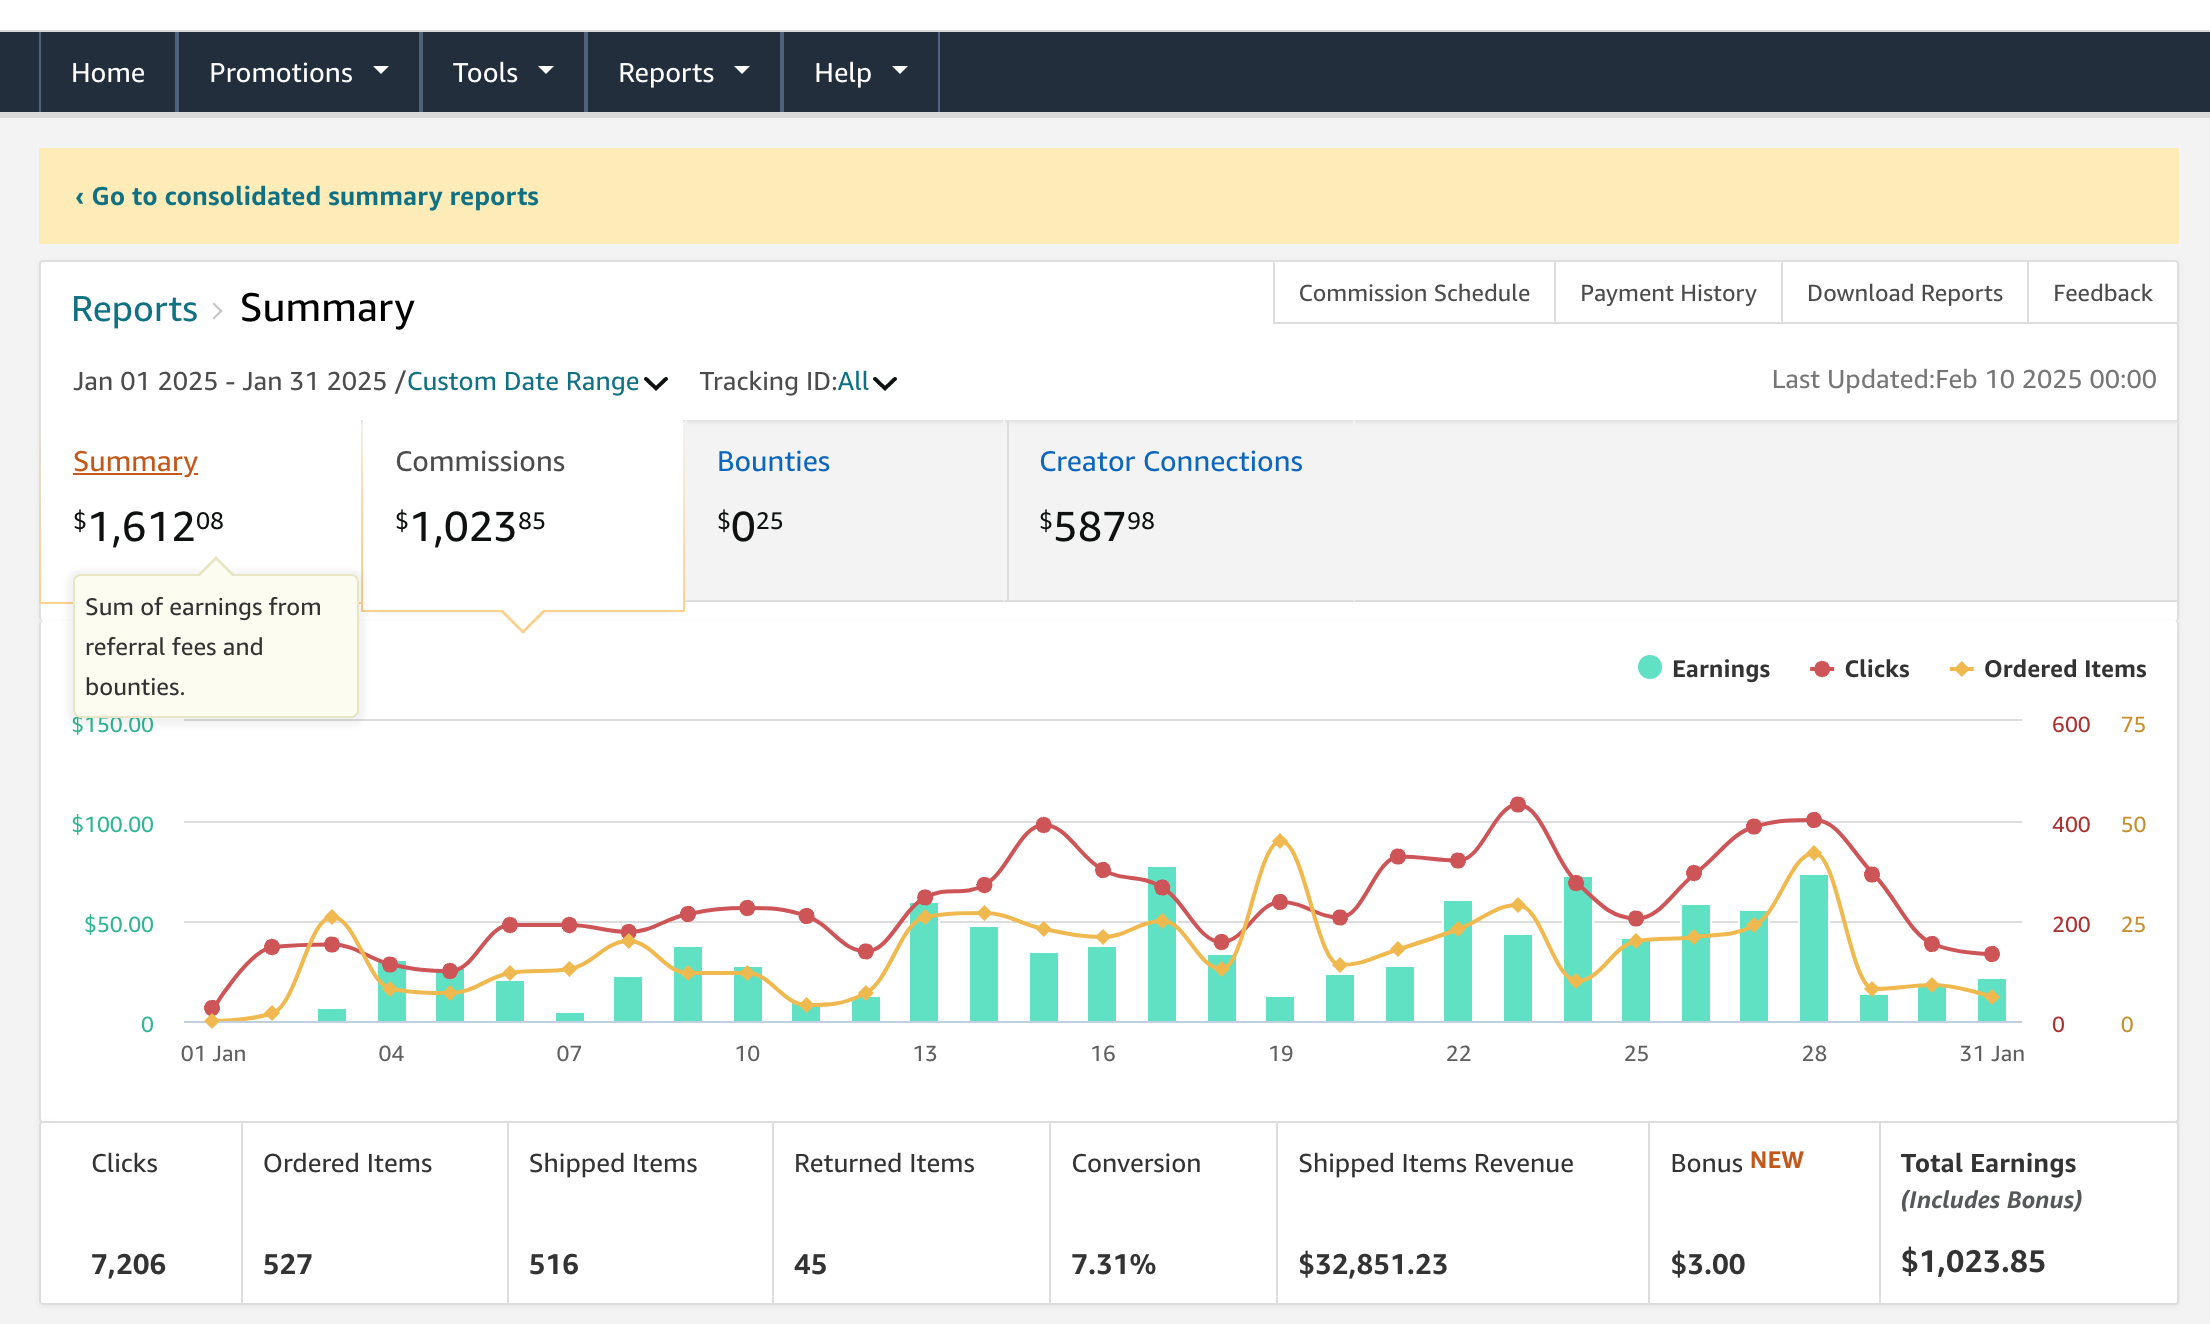Viewport: 2210px width, 1324px height.
Task: View Payment History
Action: pos(1668,293)
